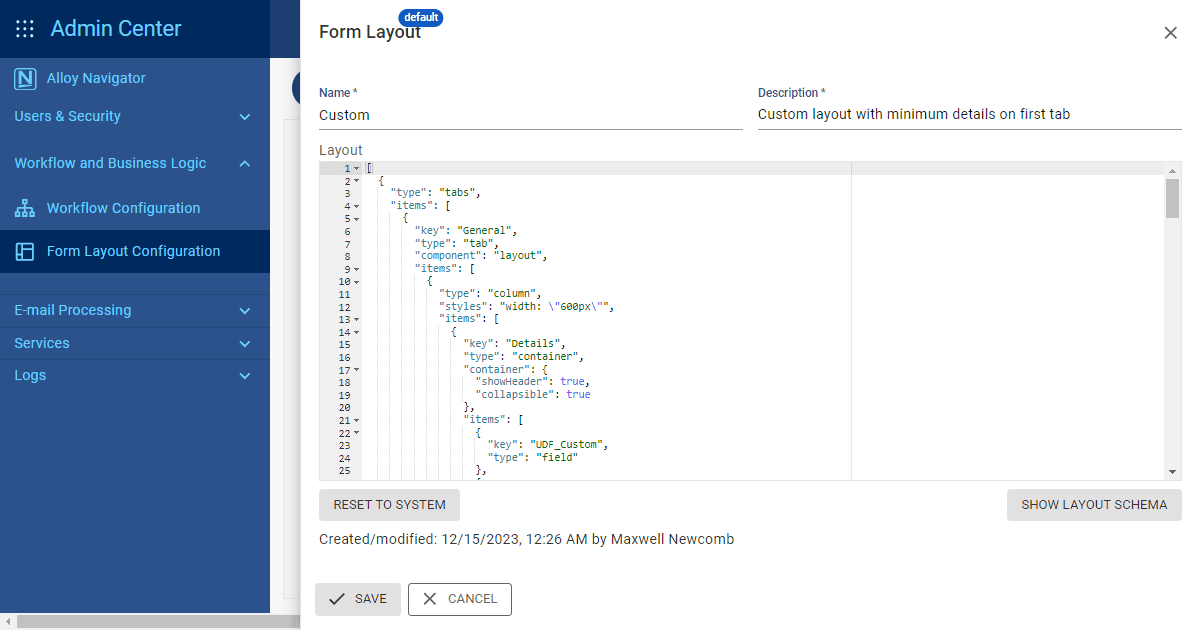Expand the E-mail Processing section
This screenshot has width=1200, height=630.
coord(245,311)
